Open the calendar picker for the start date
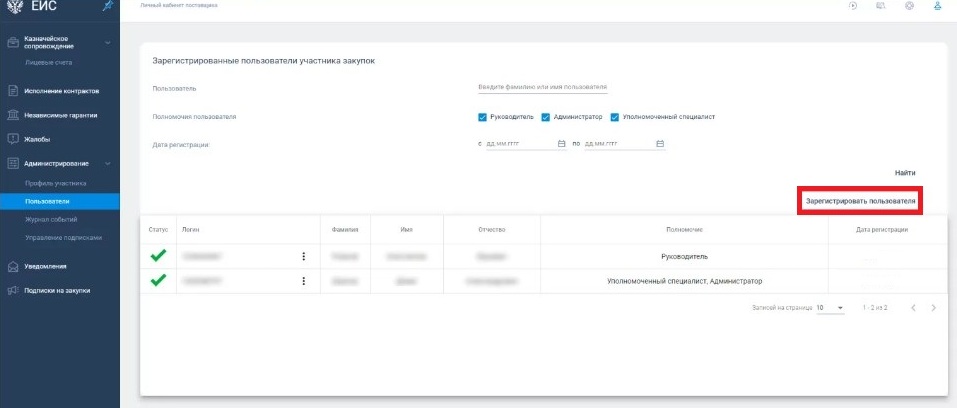Image resolution: width=957 pixels, height=408 pixels. [x=562, y=143]
